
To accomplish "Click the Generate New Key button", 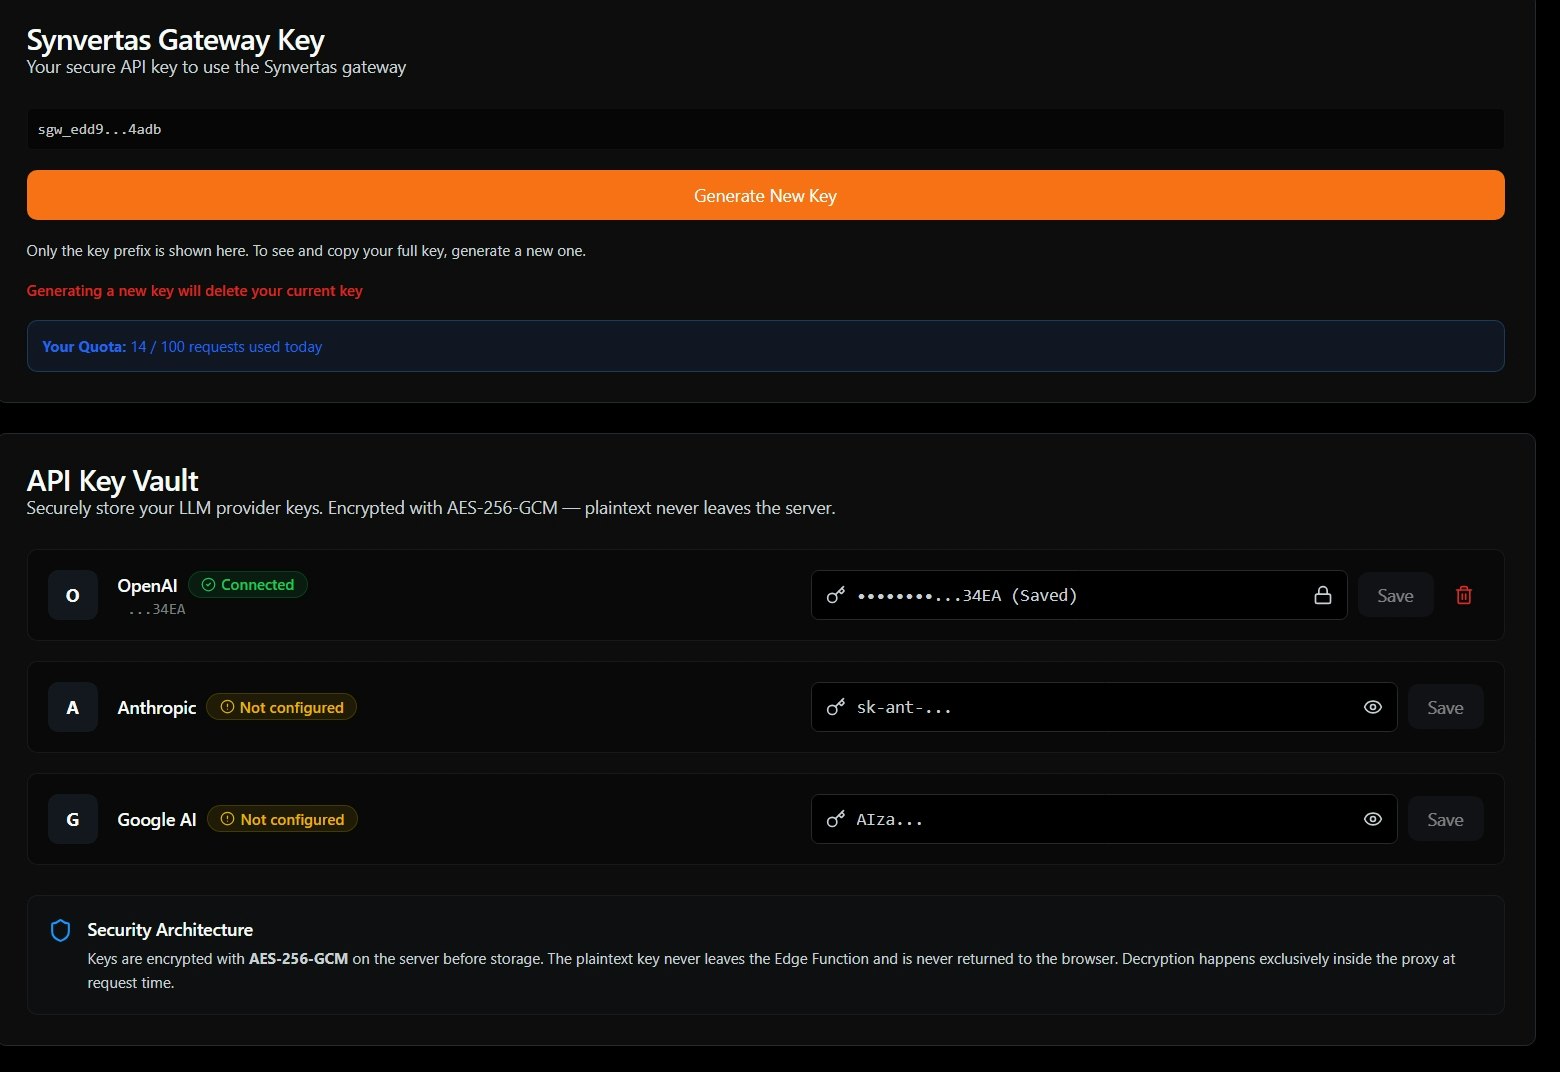I will [765, 195].
